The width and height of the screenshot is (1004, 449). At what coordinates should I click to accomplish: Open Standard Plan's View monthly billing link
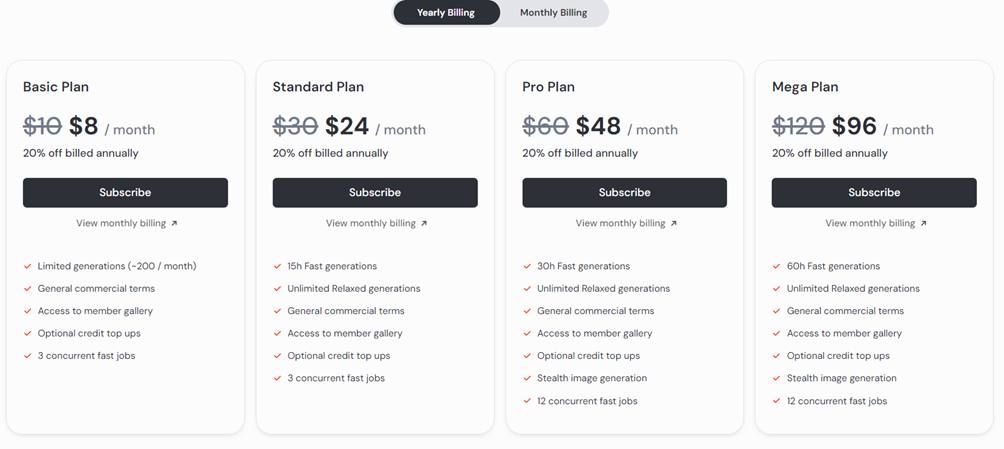pos(370,223)
